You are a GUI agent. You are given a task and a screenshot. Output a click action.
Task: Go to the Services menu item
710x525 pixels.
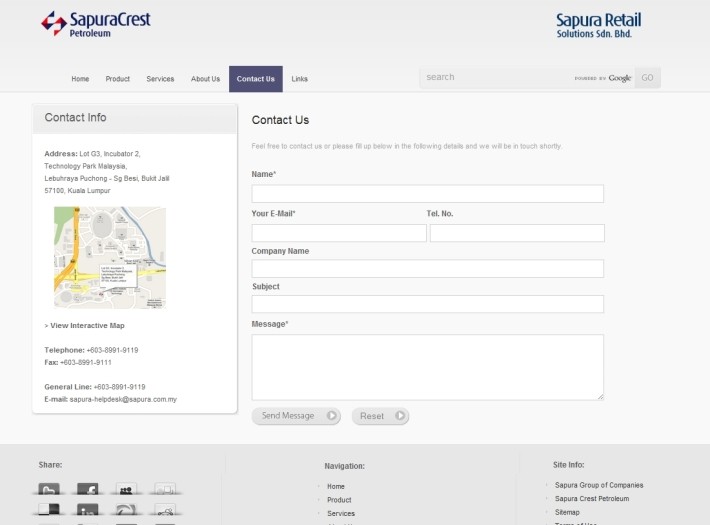pos(160,79)
